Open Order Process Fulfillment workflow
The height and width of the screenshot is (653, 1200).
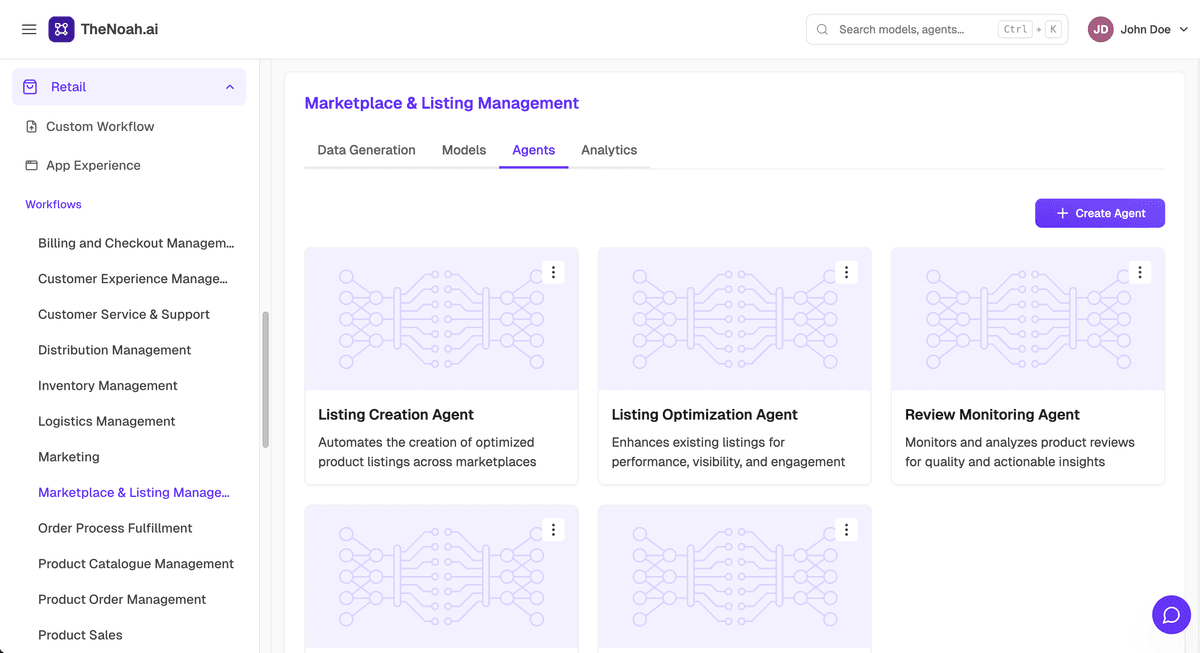pos(115,528)
